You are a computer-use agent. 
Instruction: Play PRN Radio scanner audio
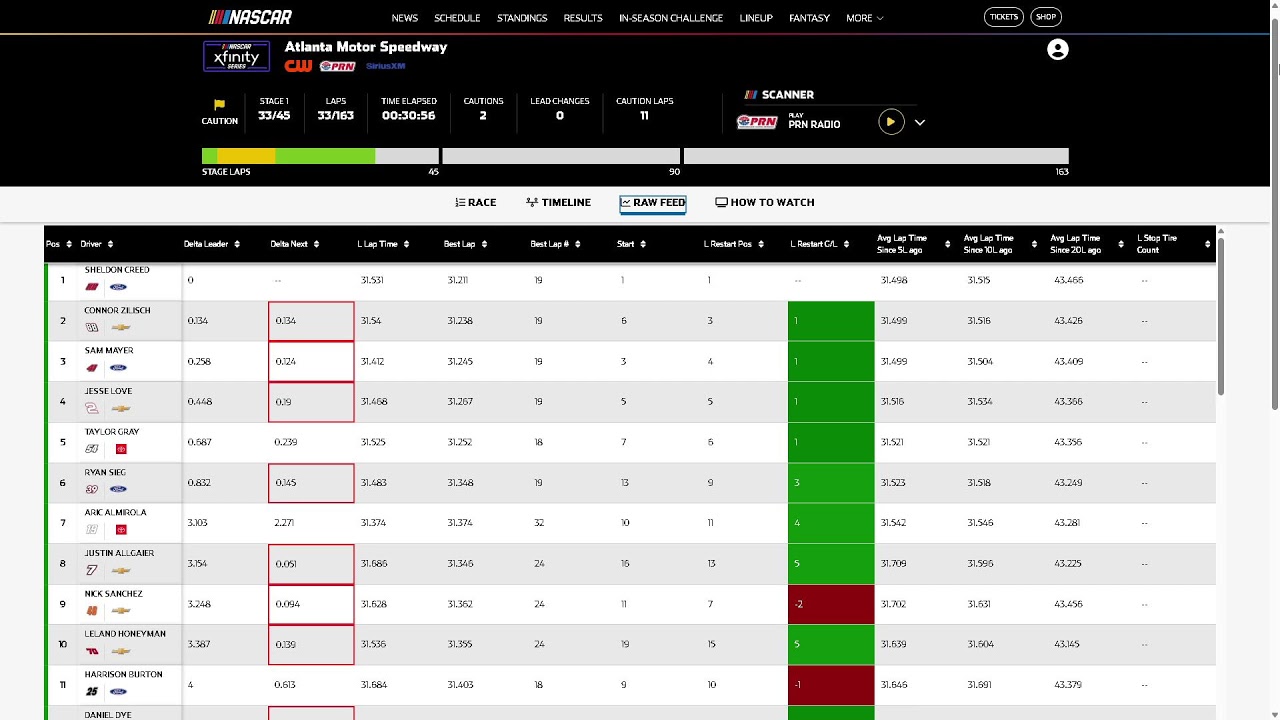click(891, 122)
